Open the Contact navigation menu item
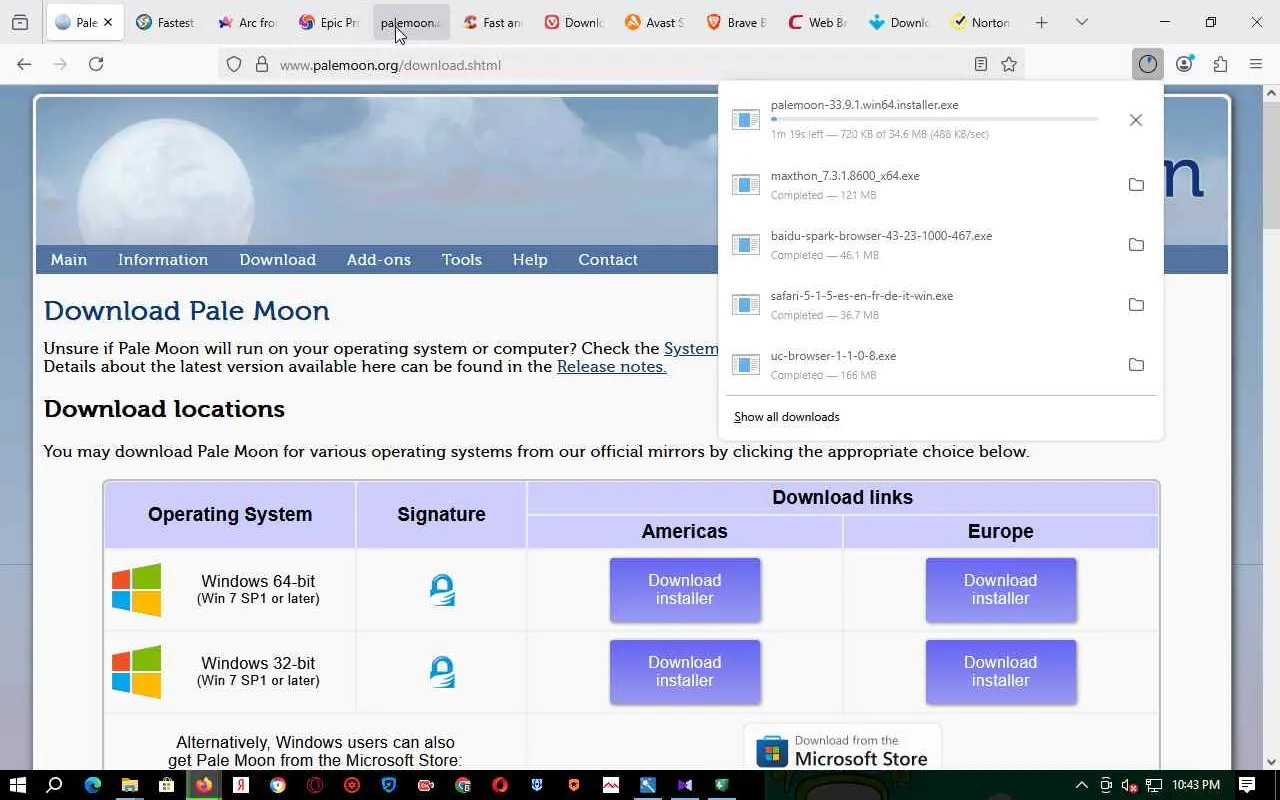This screenshot has height=800, width=1280. (x=608, y=259)
